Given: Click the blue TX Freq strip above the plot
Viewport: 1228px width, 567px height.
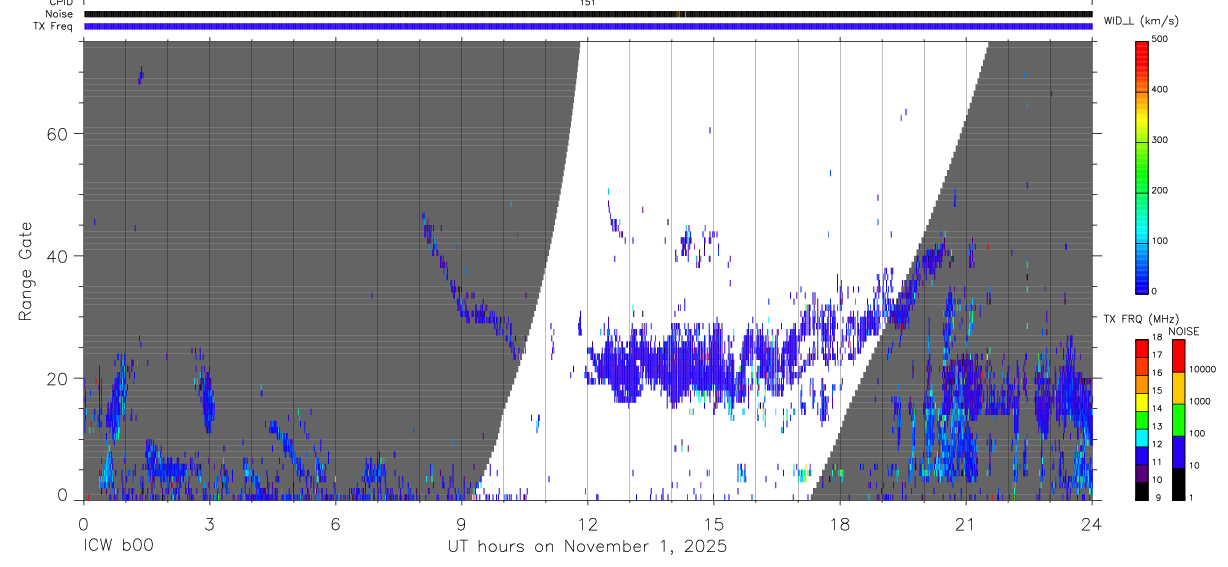Looking at the screenshot, I should (588, 26).
